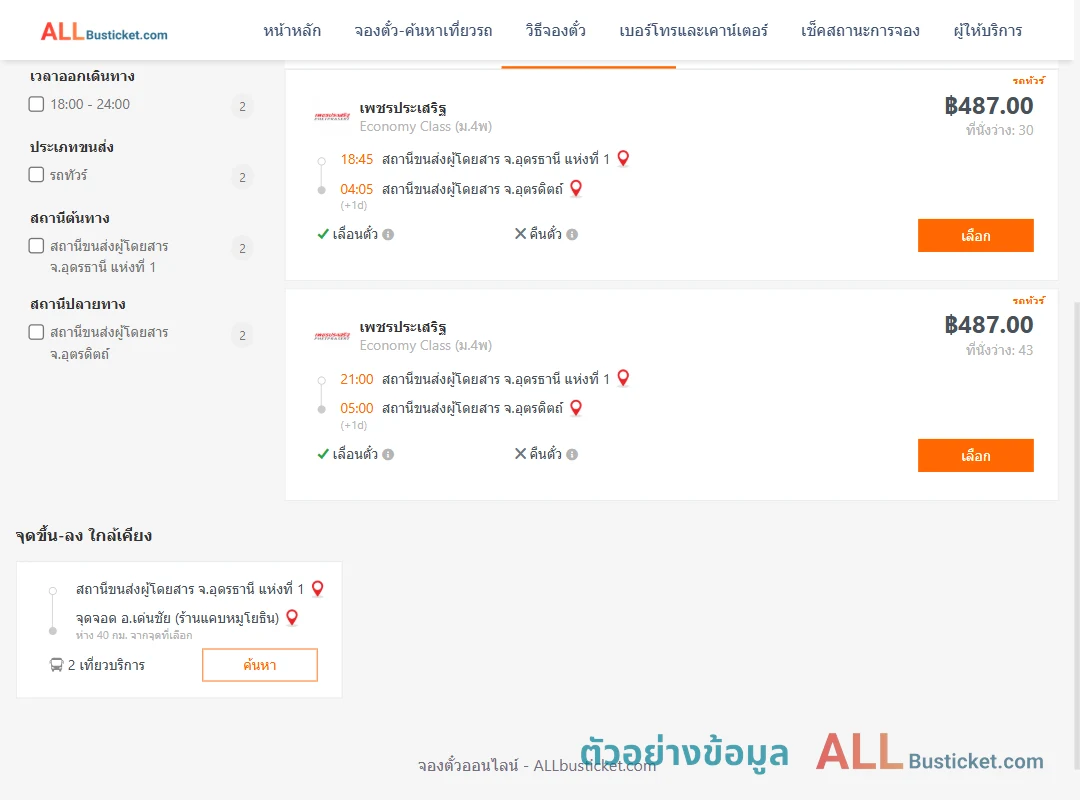
Task: Open วิธีจองตั๋ว menu item
Action: click(x=555, y=30)
